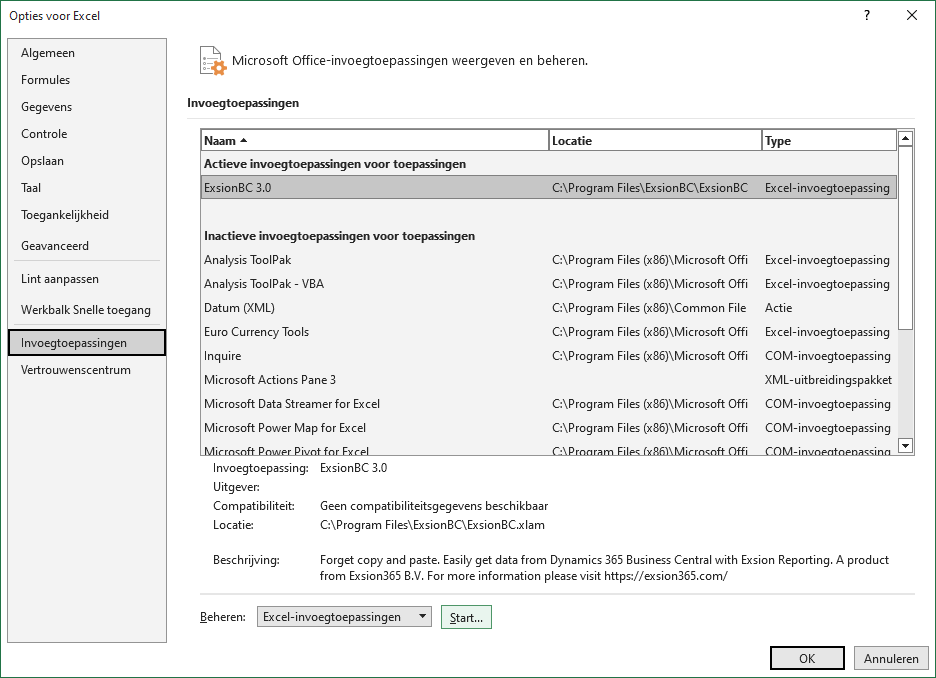Screen dimensions: 936x678
Task: Select Microsoft Power Pivot for Excel row
Action: point(549,450)
